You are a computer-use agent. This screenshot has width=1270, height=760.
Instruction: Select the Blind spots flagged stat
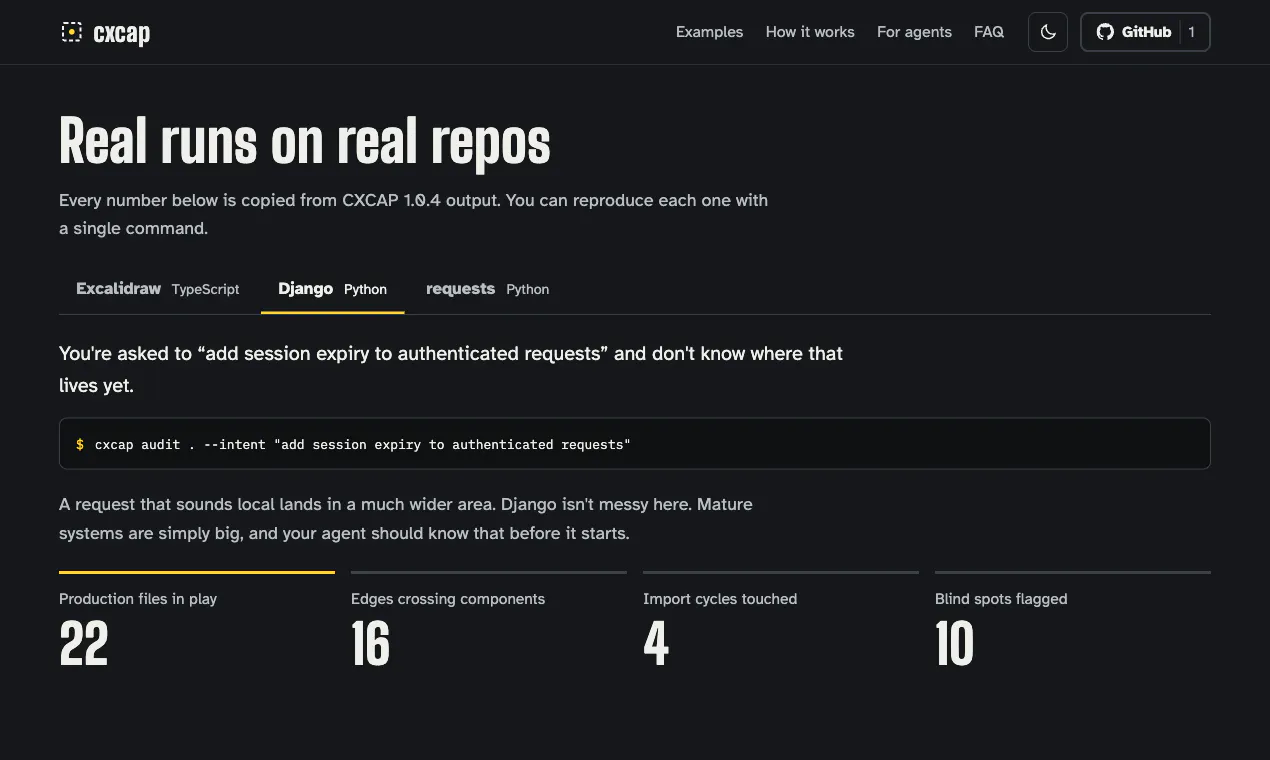[1073, 620]
